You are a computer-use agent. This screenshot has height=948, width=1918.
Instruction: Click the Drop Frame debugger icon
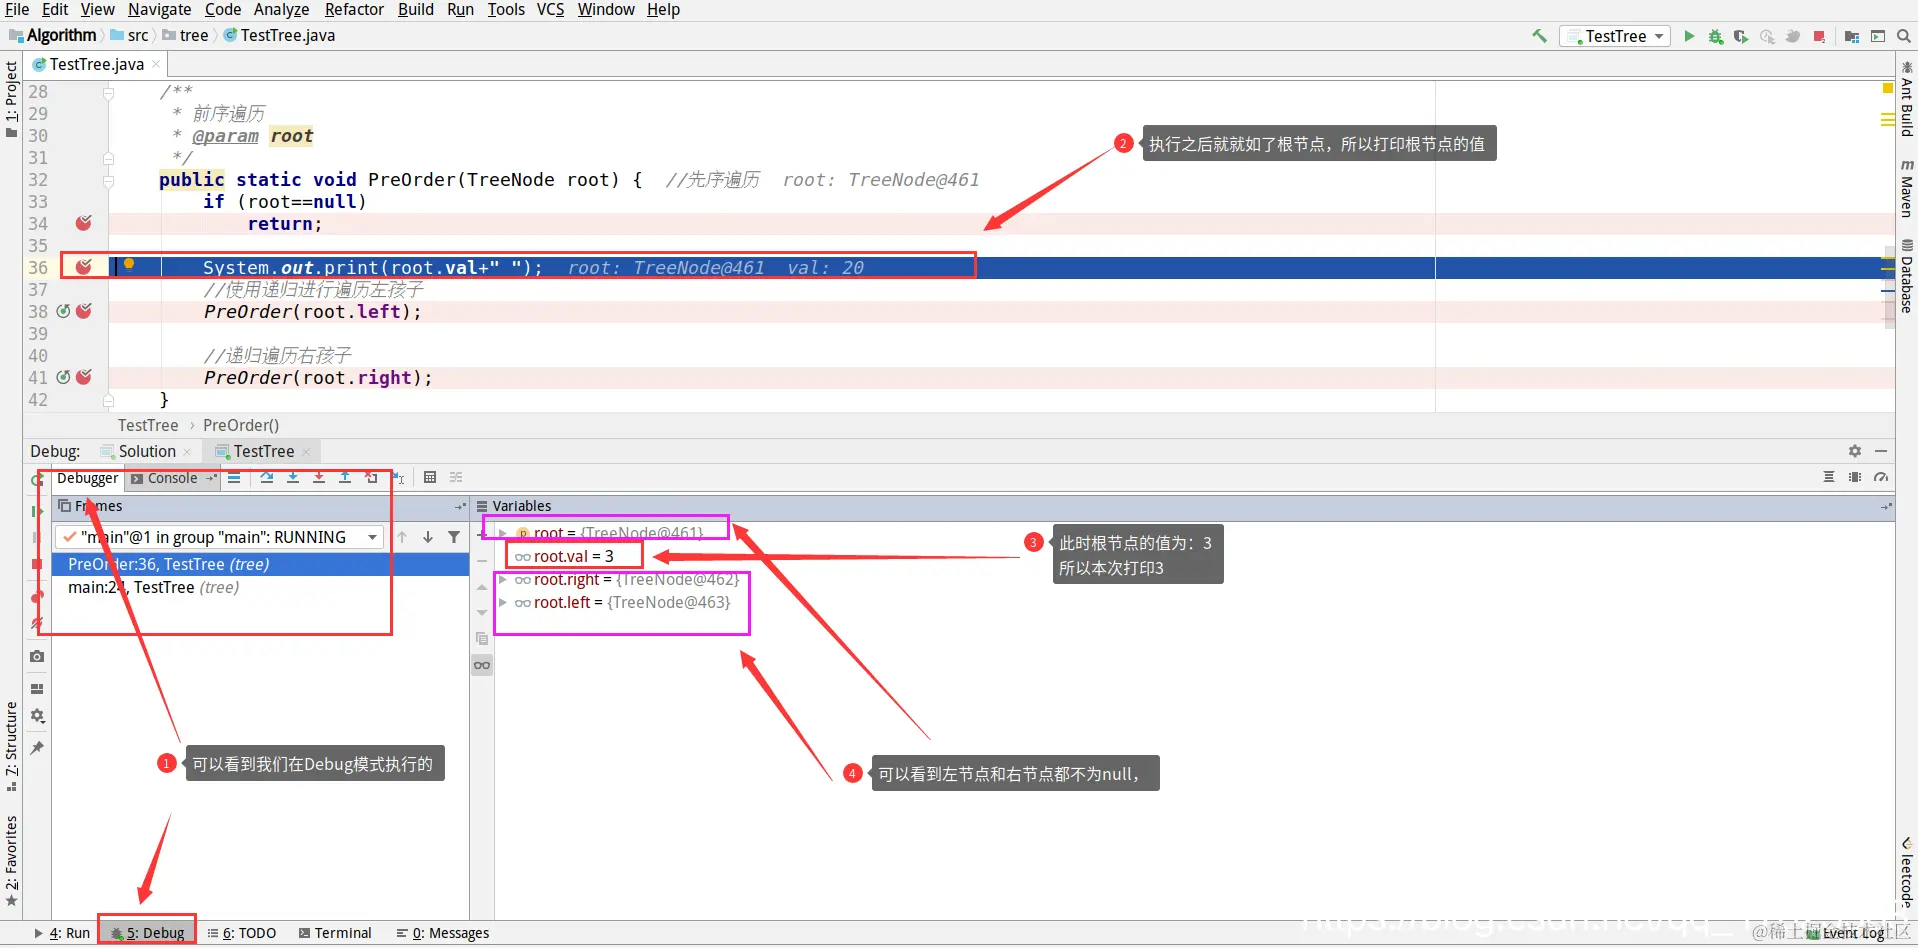pyautogui.click(x=371, y=478)
